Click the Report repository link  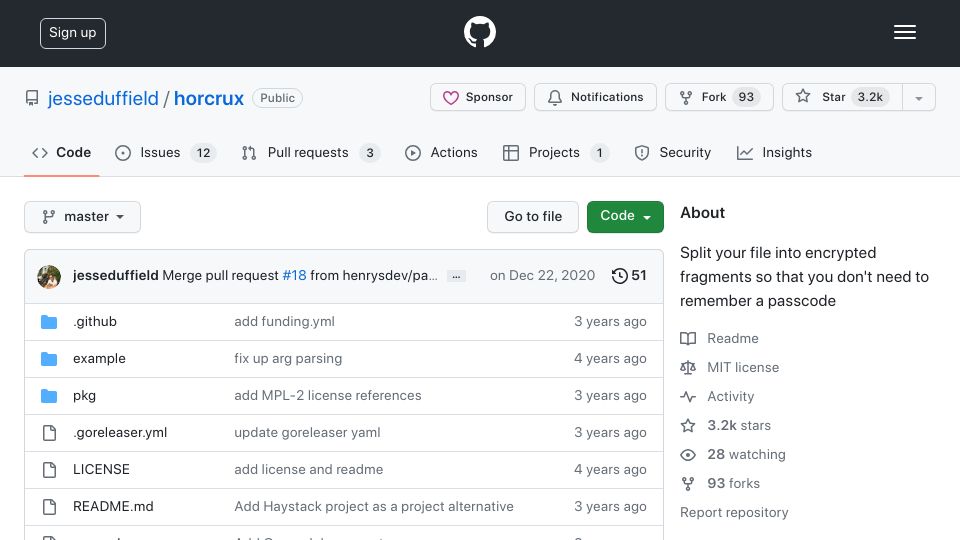734,512
